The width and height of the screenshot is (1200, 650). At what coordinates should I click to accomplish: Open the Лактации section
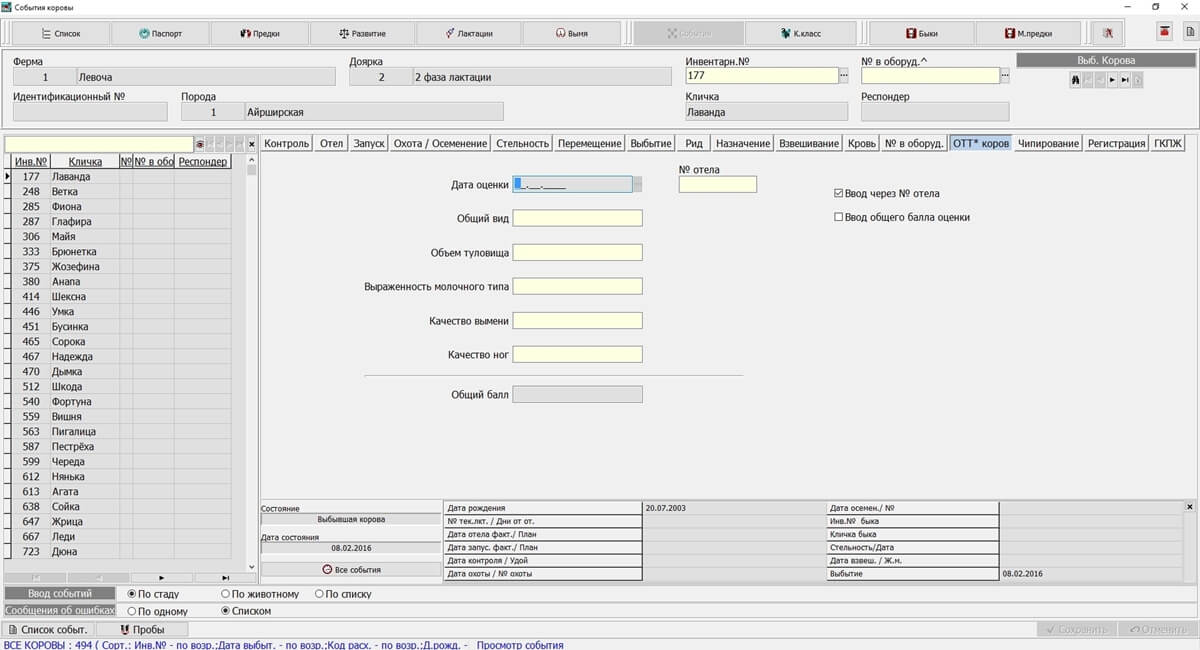468,33
